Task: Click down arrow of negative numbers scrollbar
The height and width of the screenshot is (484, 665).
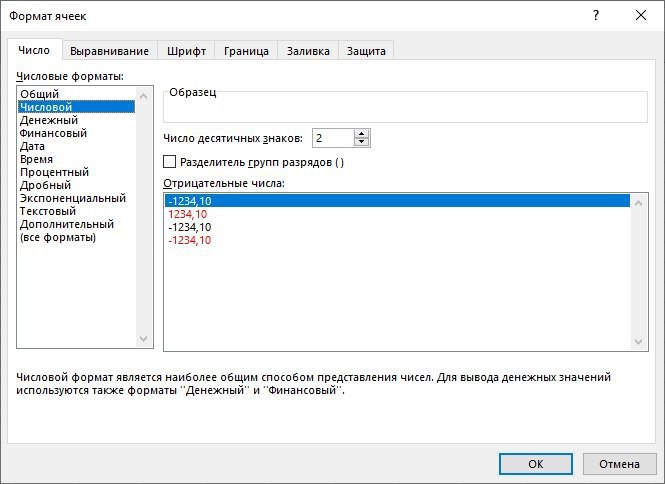Action: tap(638, 341)
